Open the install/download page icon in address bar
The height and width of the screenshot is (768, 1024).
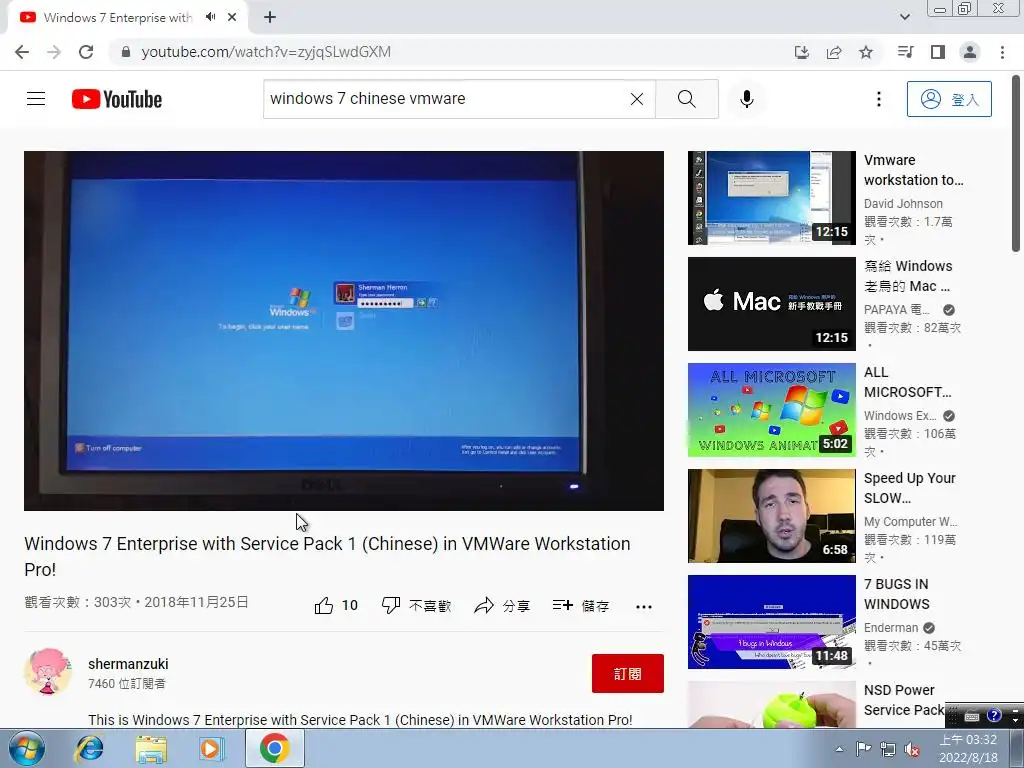coord(802,52)
